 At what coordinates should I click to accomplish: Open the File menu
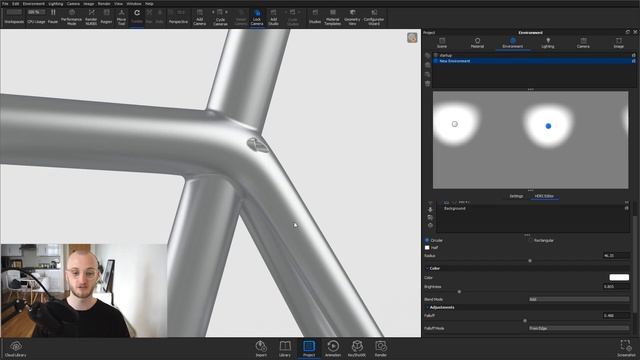tap(5, 4)
